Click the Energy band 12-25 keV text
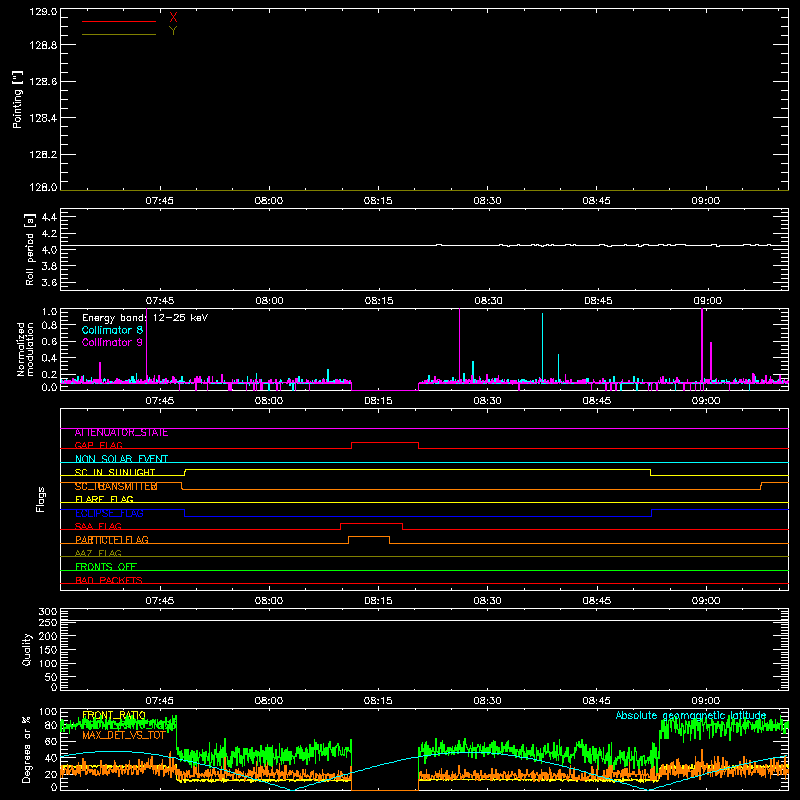This screenshot has height=800, width=800. [x=145, y=318]
